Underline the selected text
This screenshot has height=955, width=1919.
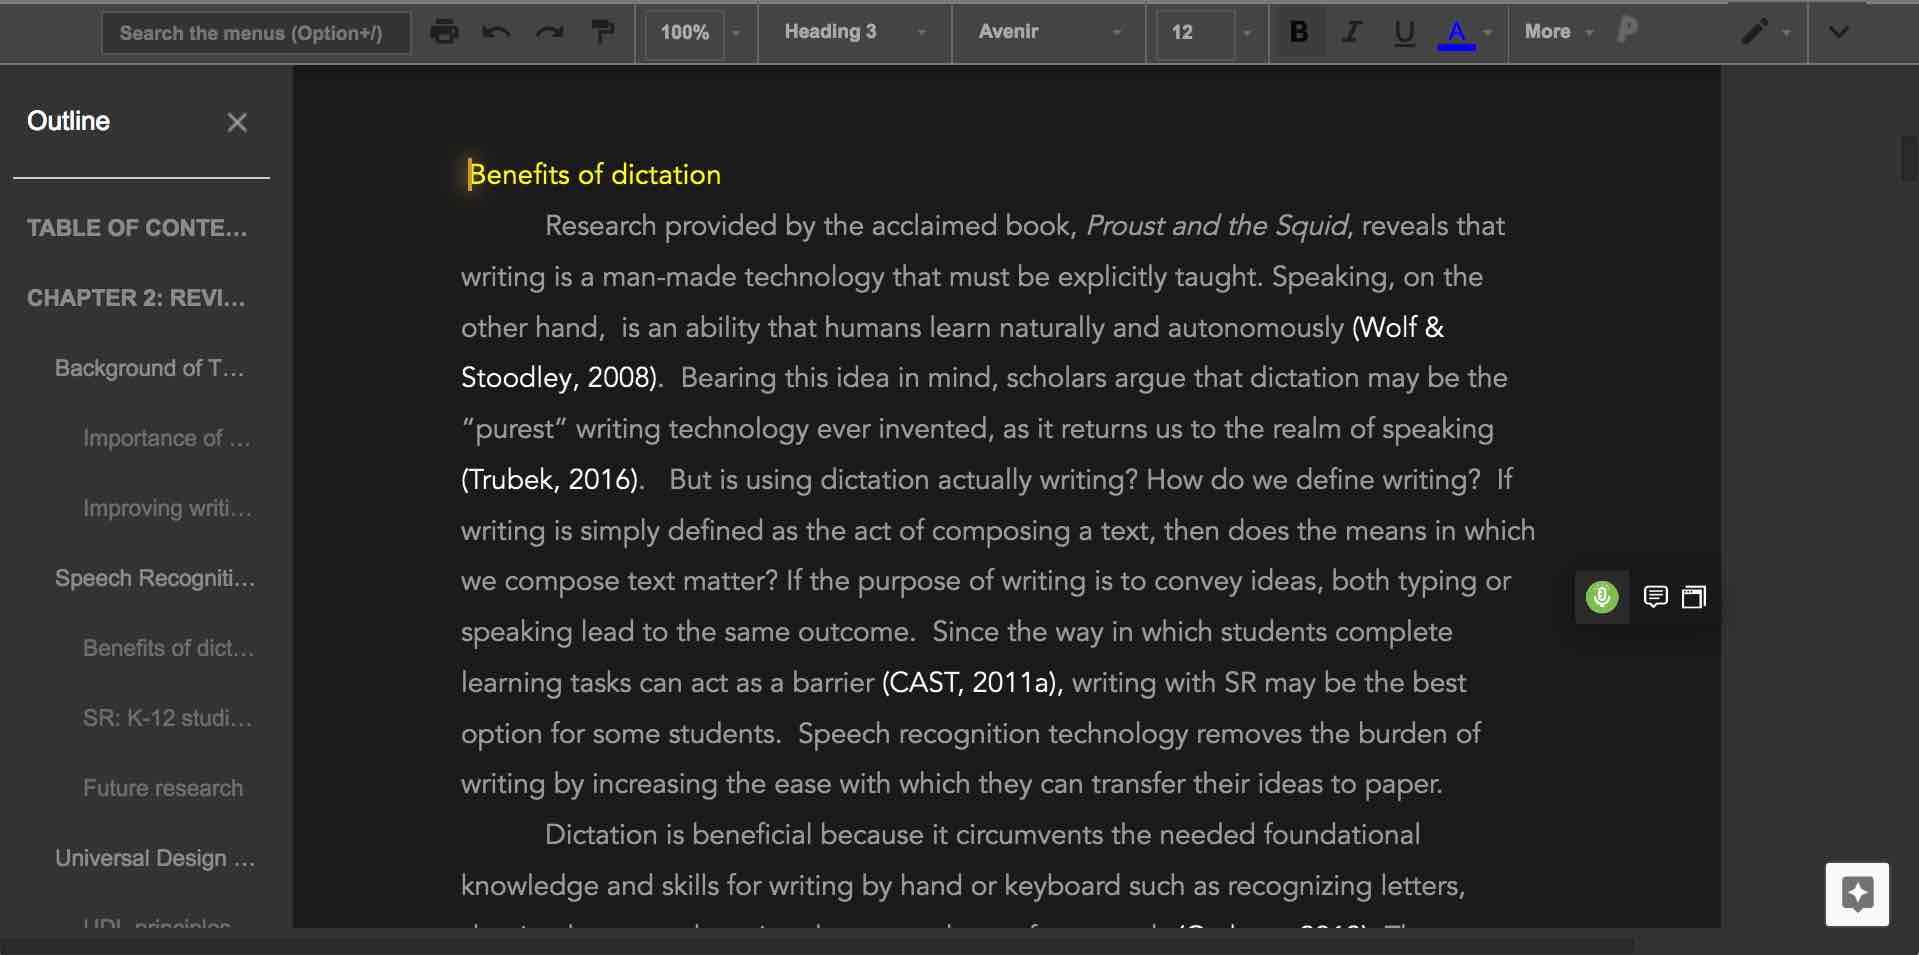click(x=1402, y=33)
